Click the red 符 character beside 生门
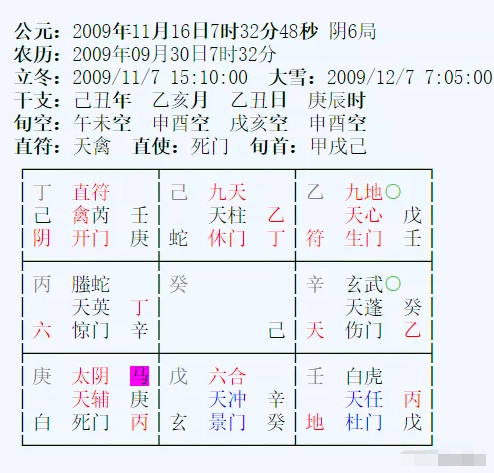 315,238
